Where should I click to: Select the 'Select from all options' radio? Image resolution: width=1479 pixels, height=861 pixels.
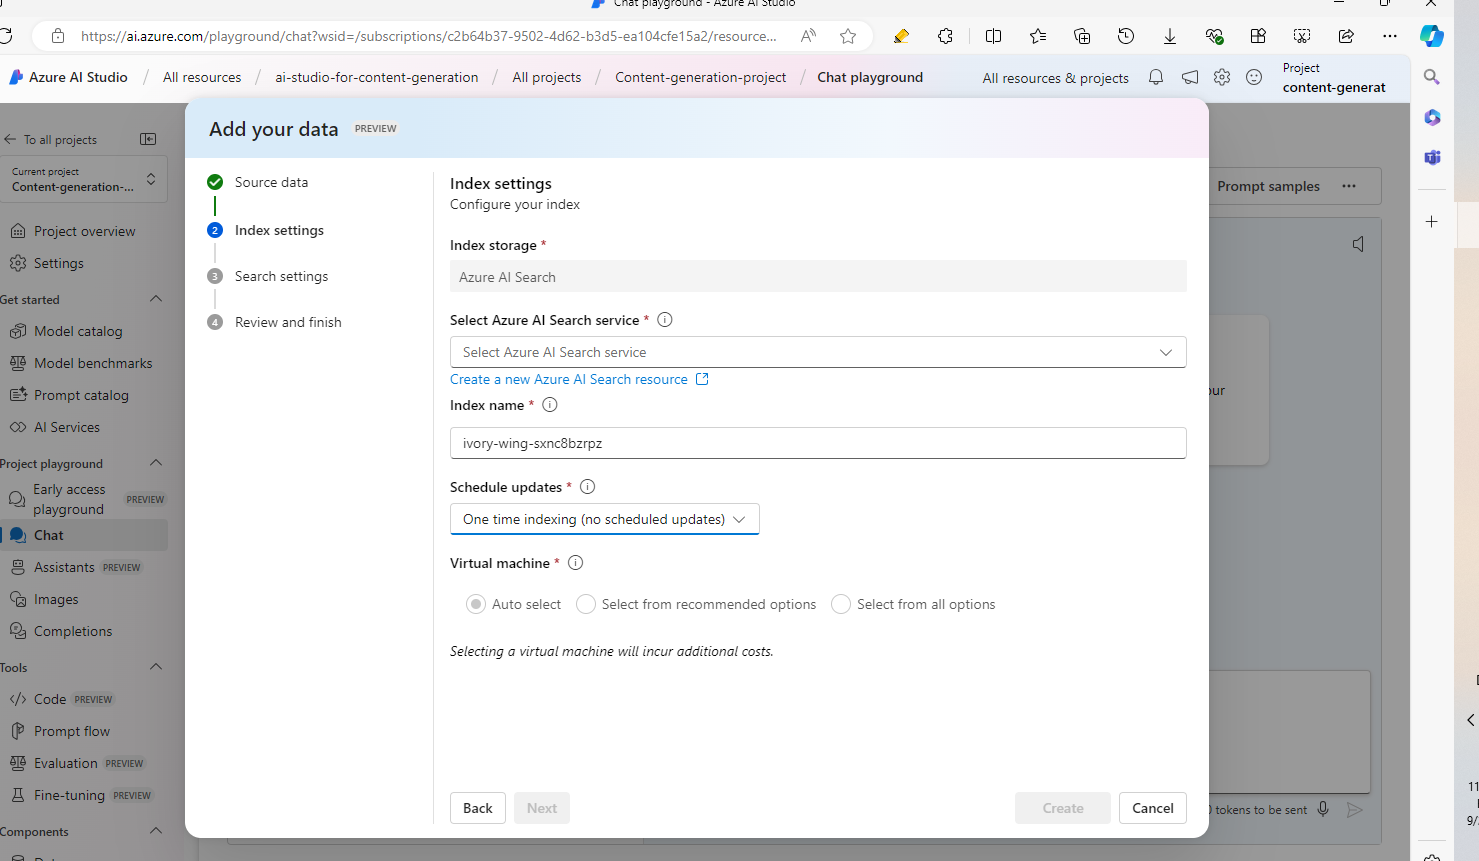(x=841, y=604)
